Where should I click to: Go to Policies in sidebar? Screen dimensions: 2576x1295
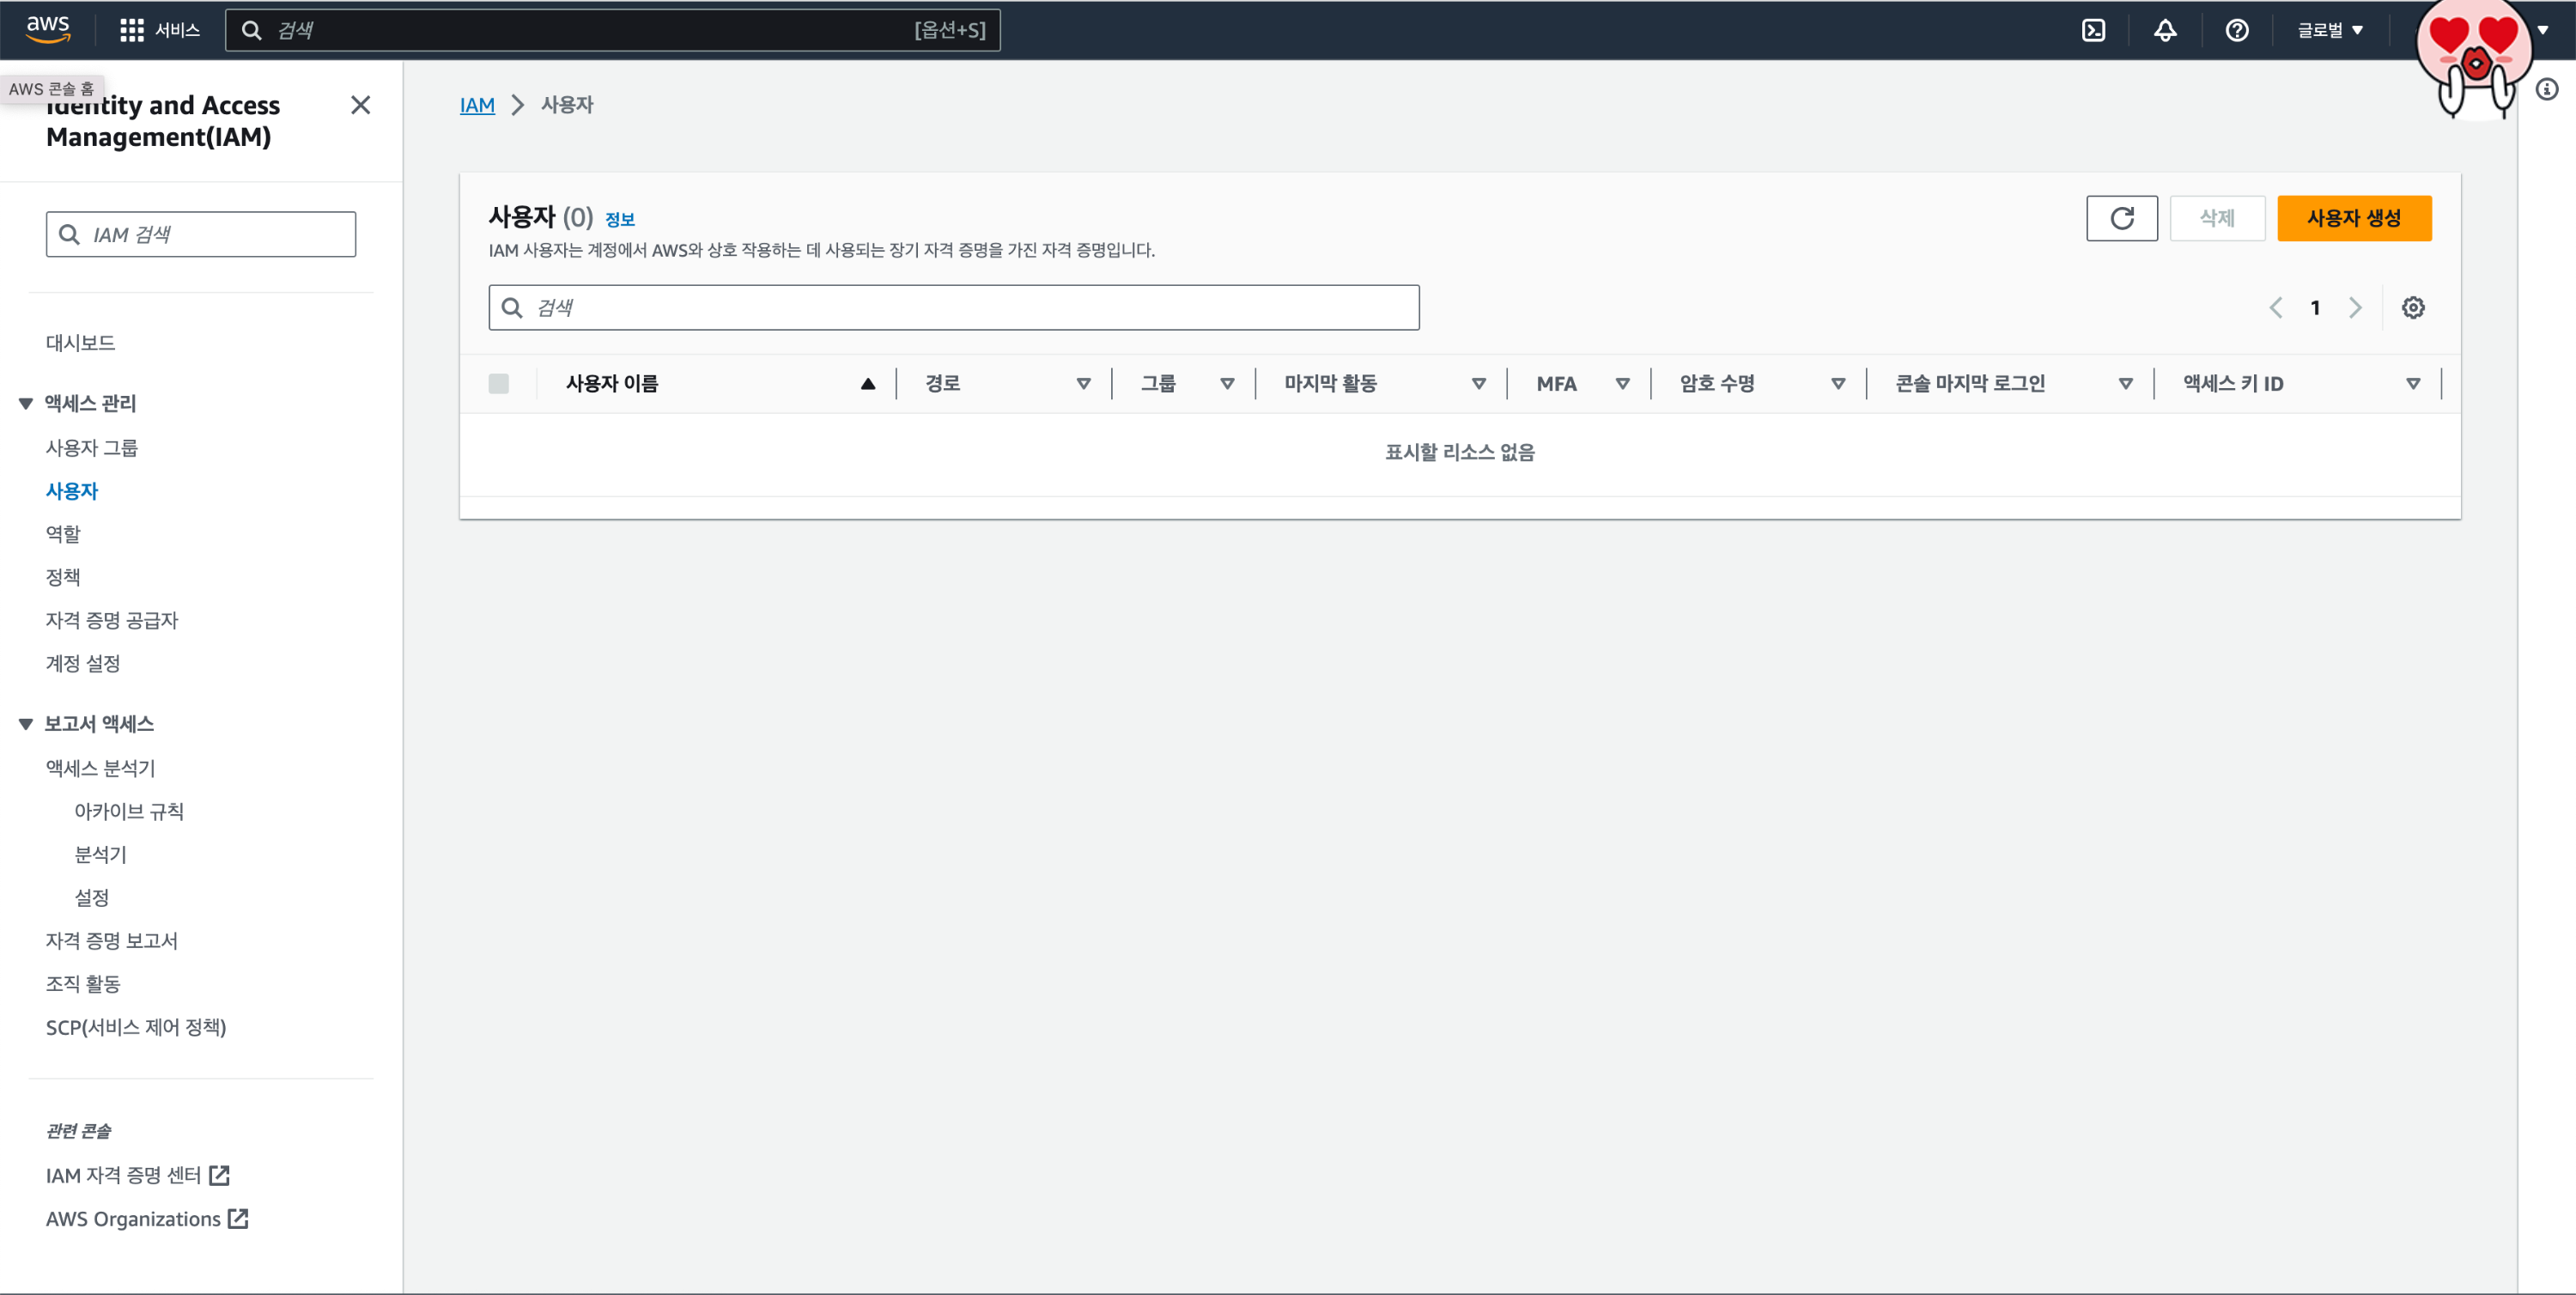63,577
